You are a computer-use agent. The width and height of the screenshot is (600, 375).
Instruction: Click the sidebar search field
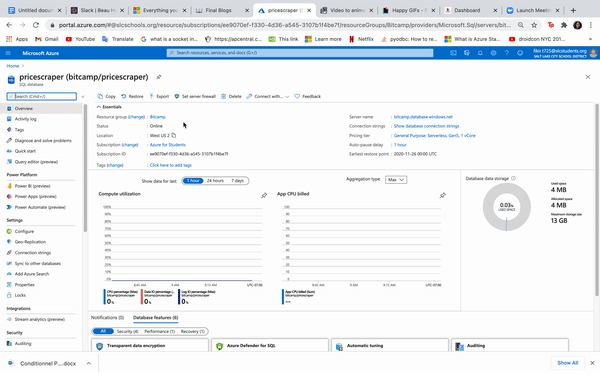pyautogui.click(x=42, y=96)
